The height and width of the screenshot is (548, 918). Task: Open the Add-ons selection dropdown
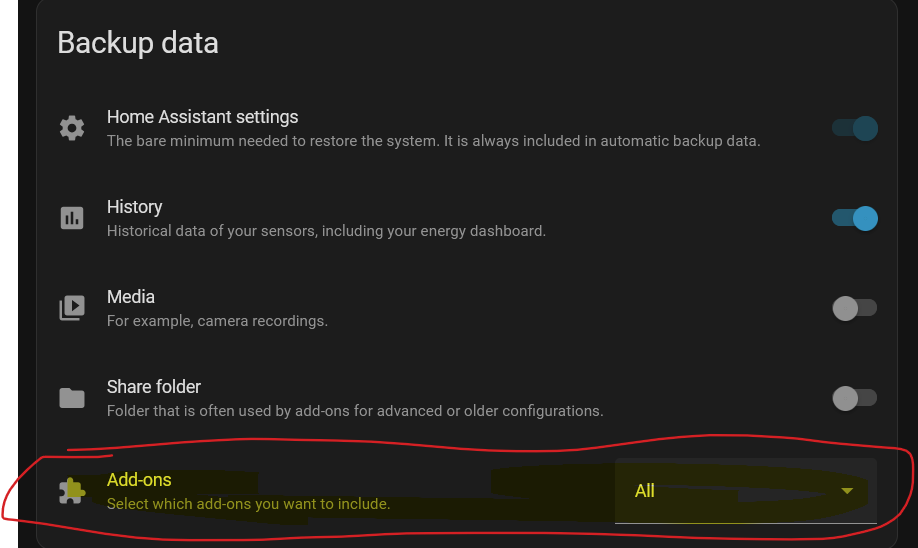click(745, 491)
